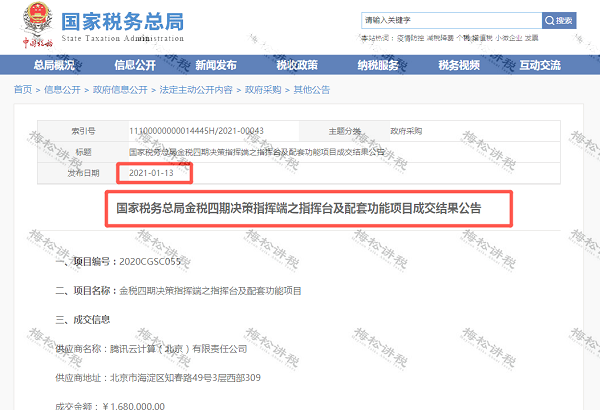Screen dimensions: 600x410
Task: Switch to 税务视频 section
Action: pyautogui.click(x=459, y=65)
